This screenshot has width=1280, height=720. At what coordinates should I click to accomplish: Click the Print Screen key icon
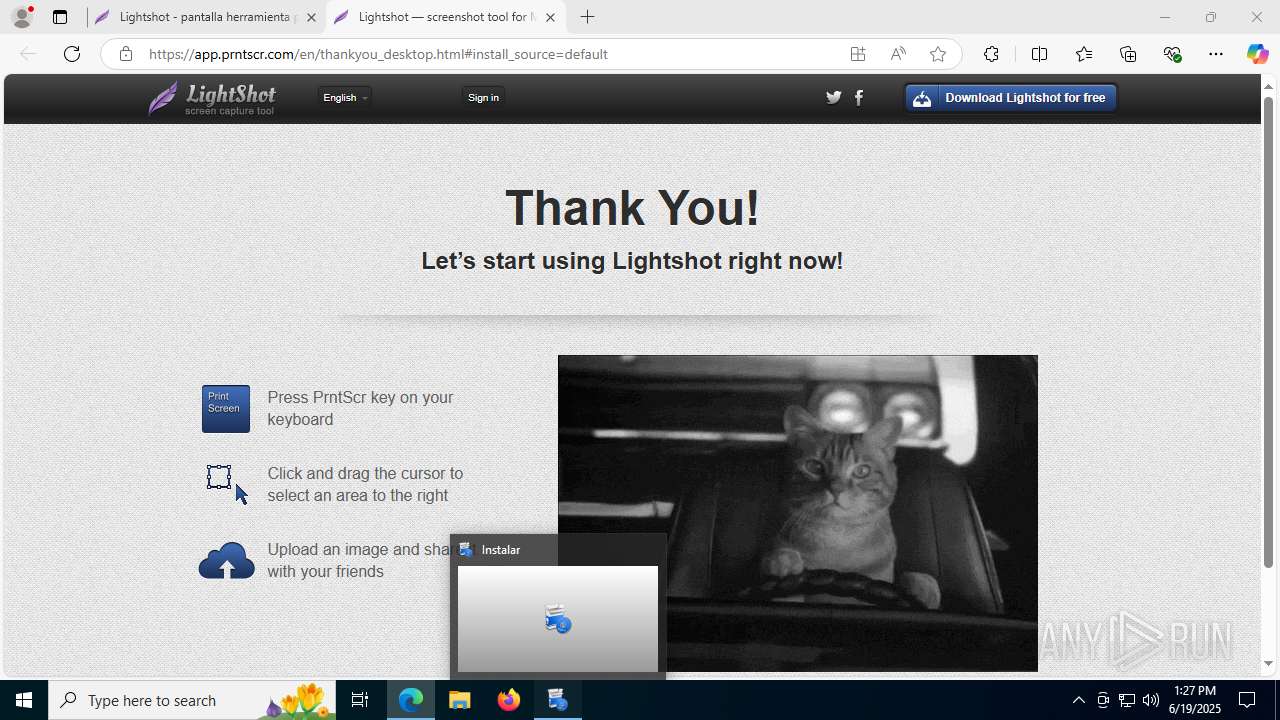click(x=226, y=409)
